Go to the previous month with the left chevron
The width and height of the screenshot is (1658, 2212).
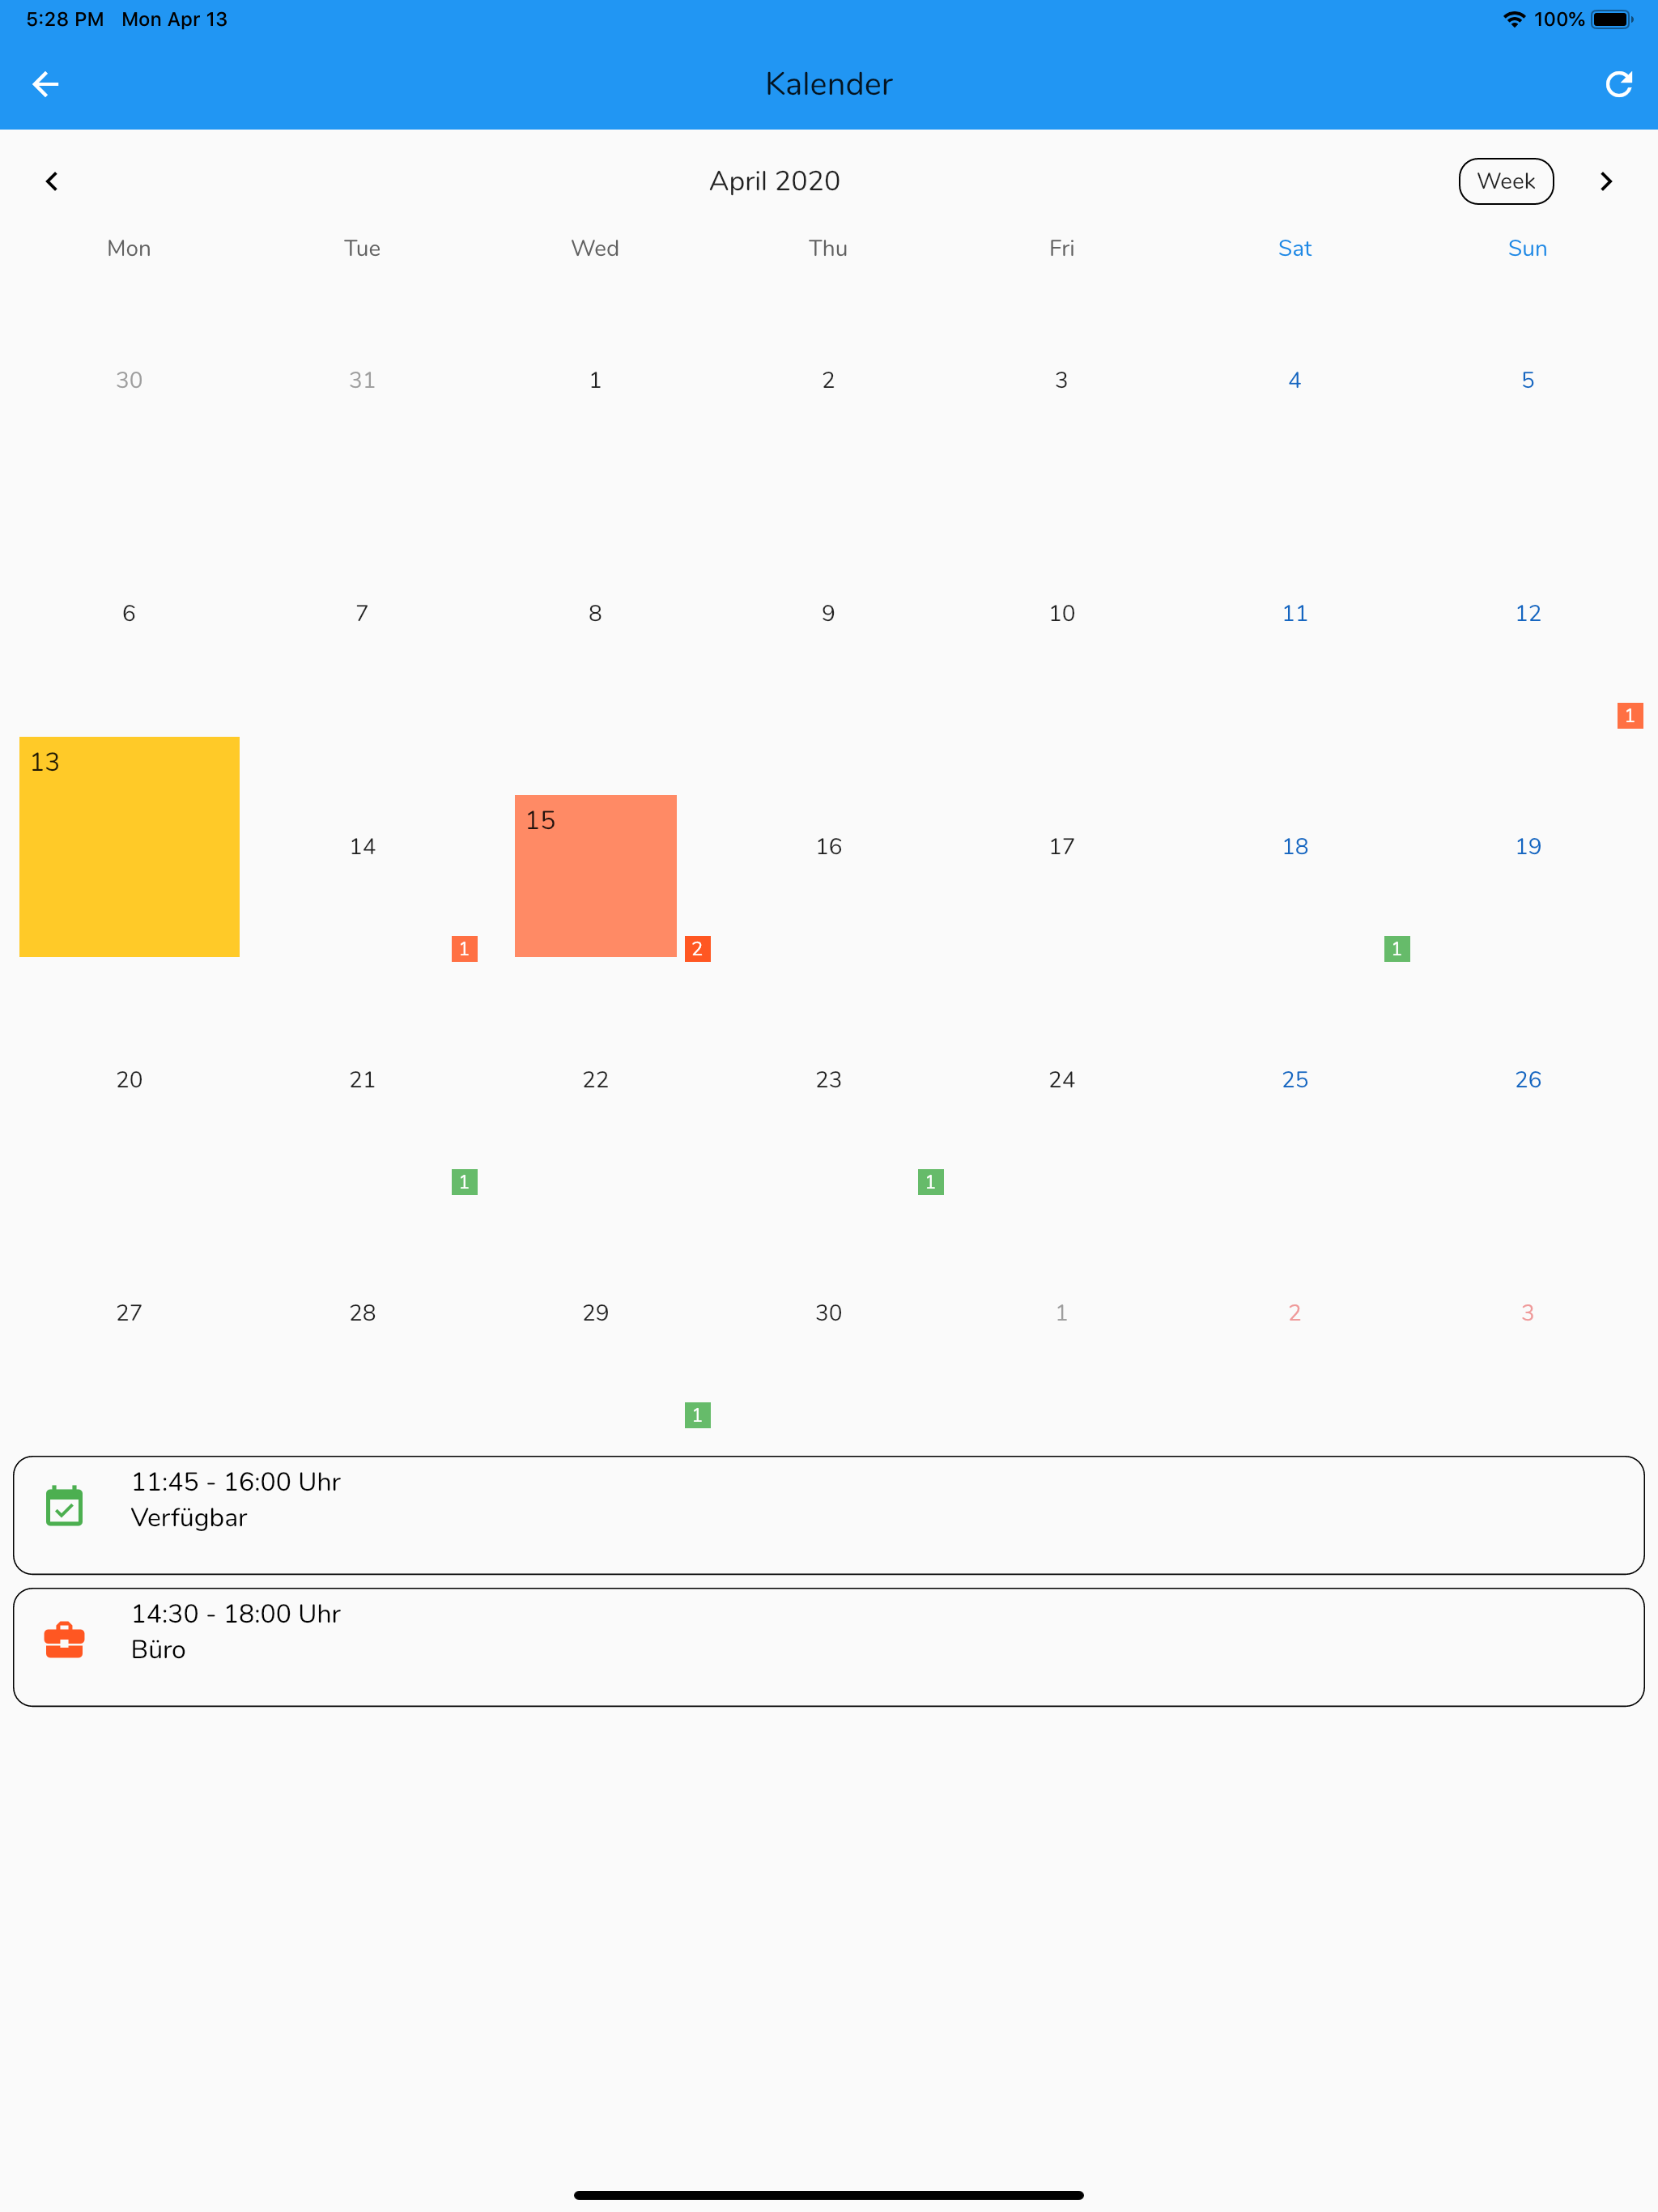(52, 181)
